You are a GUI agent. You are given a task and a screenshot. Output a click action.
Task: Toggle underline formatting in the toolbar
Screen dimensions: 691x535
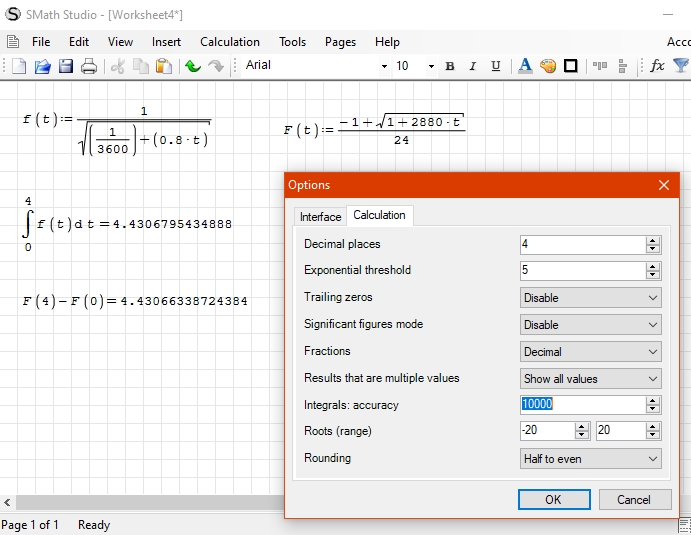pos(496,66)
